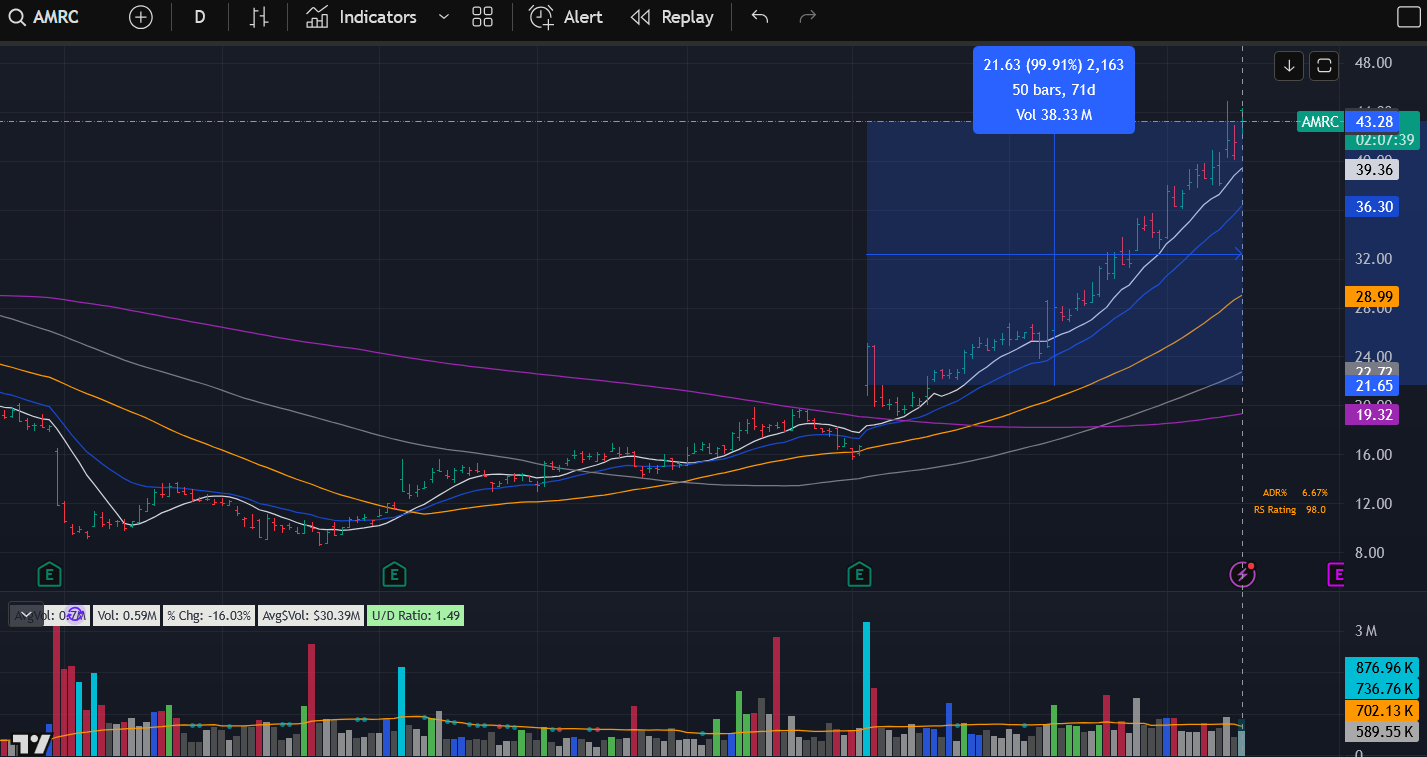Expand the favorite indicators dropdown arrow

point(444,17)
